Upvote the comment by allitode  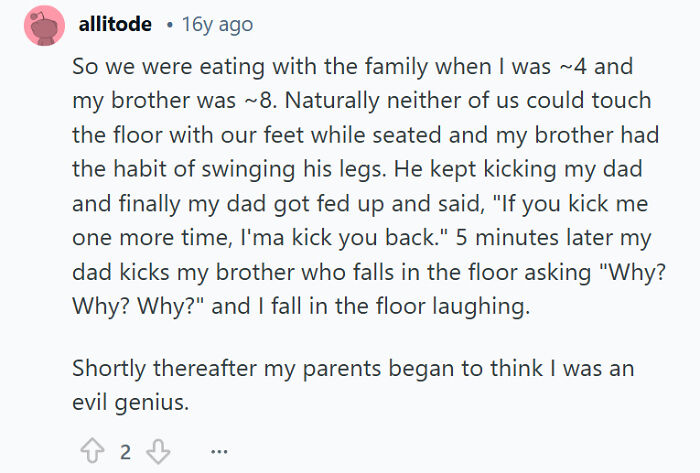click(91, 451)
